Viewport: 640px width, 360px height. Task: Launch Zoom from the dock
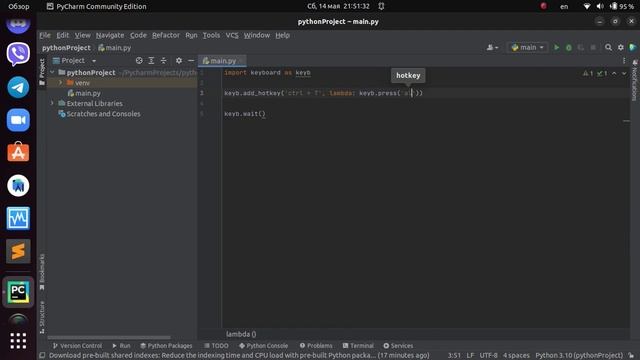(x=18, y=120)
